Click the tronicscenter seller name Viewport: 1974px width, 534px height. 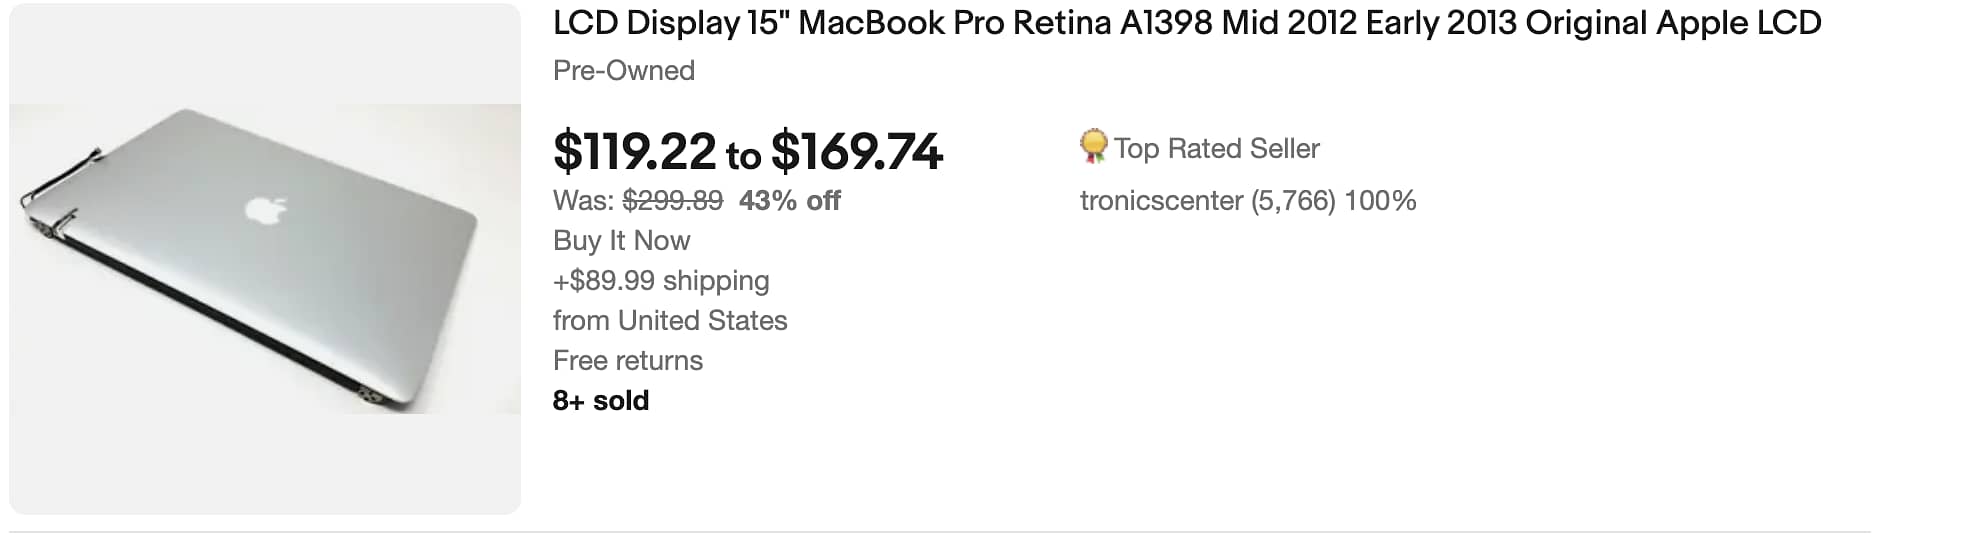coord(1161,201)
